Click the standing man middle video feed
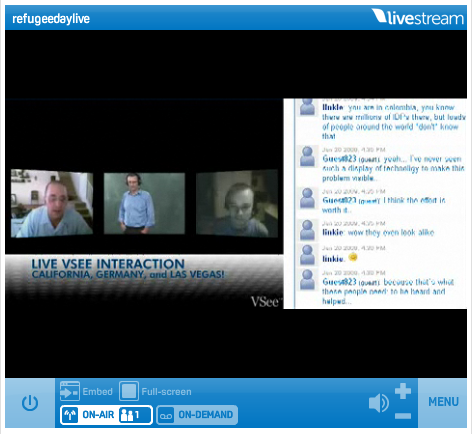Image resolution: width=472 pixels, height=434 pixels. [x=144, y=203]
